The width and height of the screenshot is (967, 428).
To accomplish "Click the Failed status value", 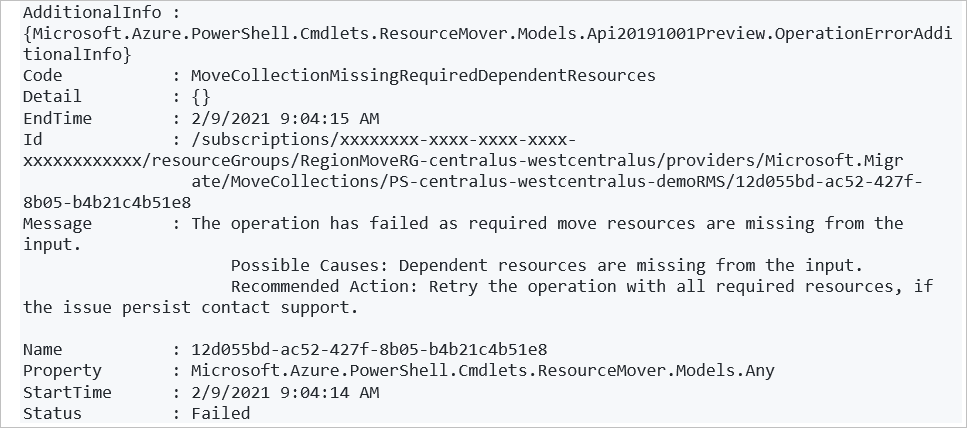I will (221, 414).
